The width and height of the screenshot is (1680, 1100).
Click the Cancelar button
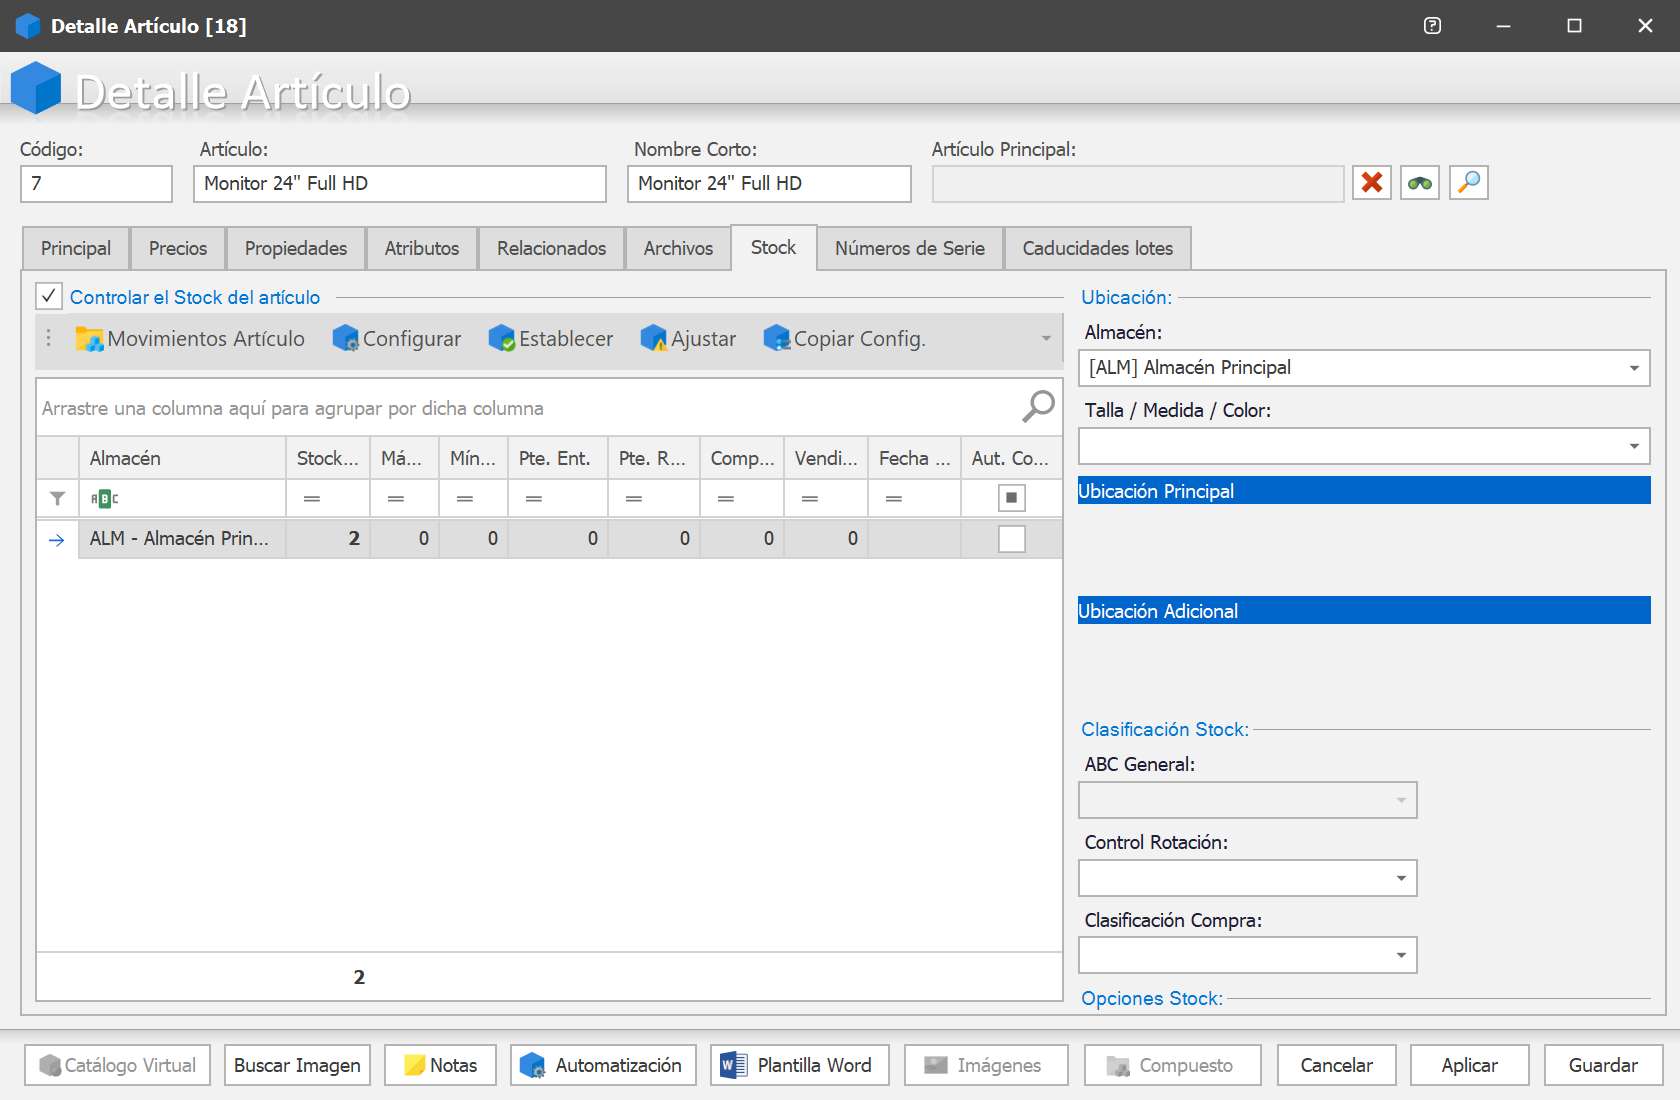[1336, 1065]
